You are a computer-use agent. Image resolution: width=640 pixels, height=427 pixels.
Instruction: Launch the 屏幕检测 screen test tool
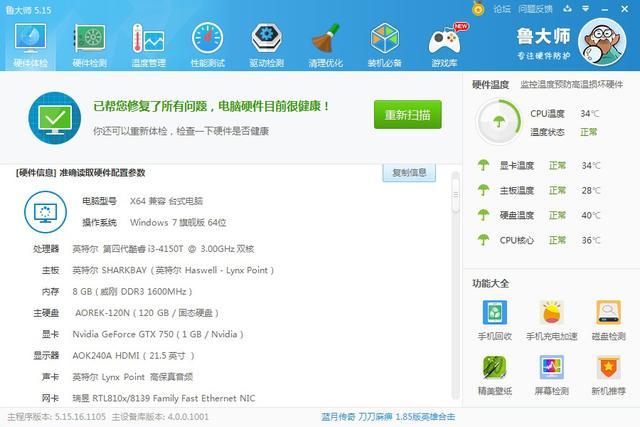[551, 374]
